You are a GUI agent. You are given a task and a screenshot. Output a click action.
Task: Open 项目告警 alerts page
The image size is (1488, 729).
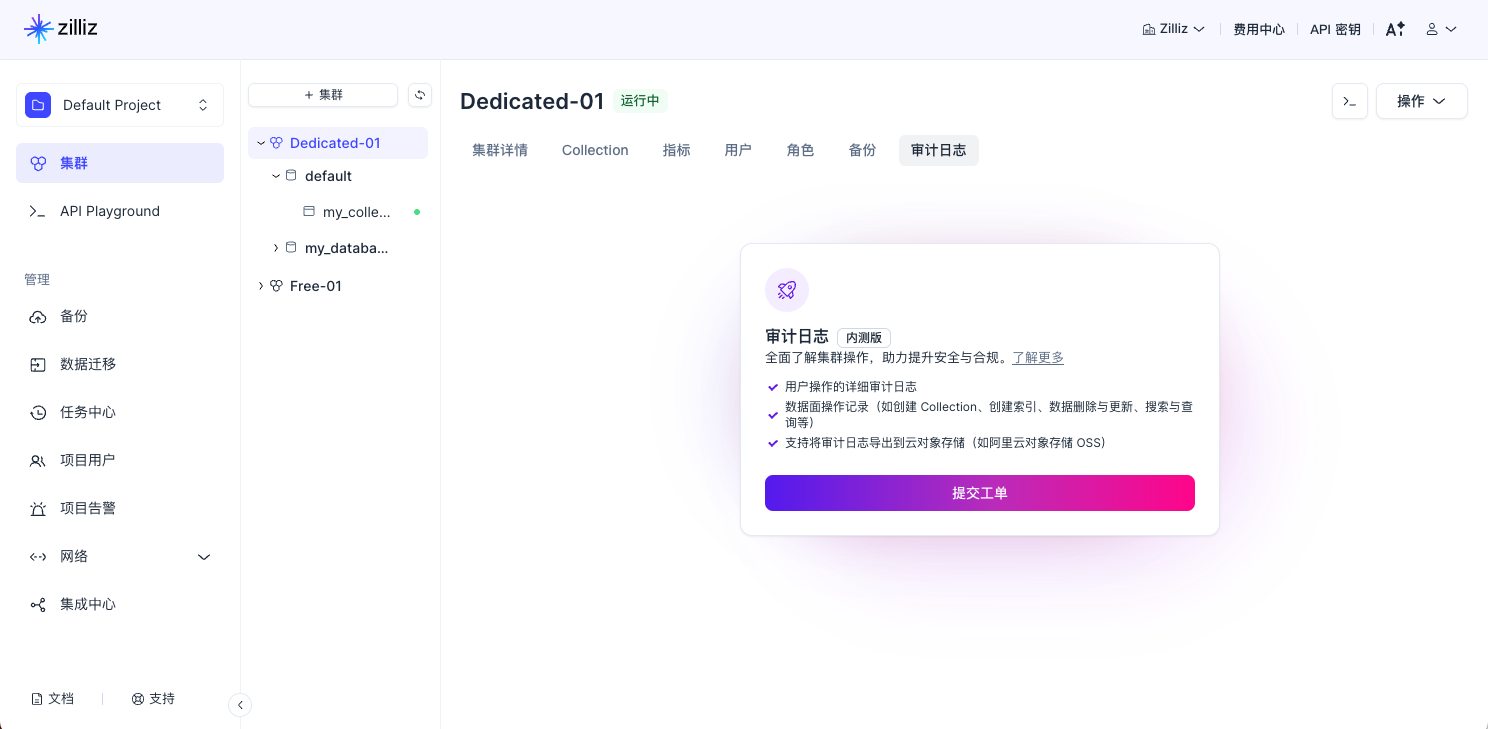coord(88,508)
